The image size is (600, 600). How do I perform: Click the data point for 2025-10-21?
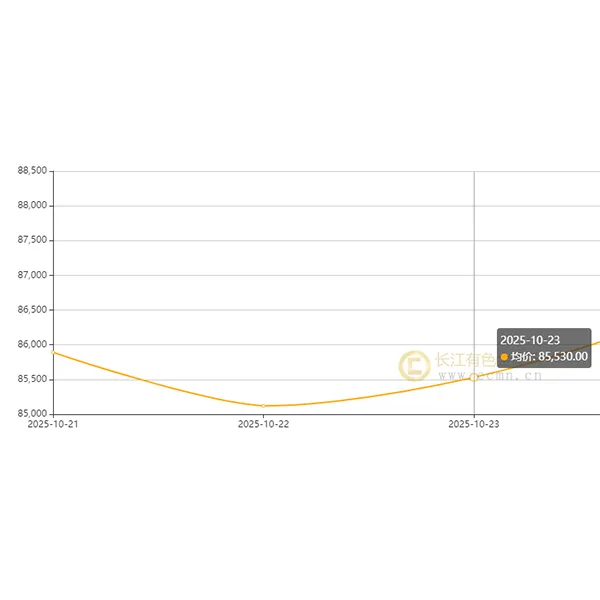click(54, 352)
